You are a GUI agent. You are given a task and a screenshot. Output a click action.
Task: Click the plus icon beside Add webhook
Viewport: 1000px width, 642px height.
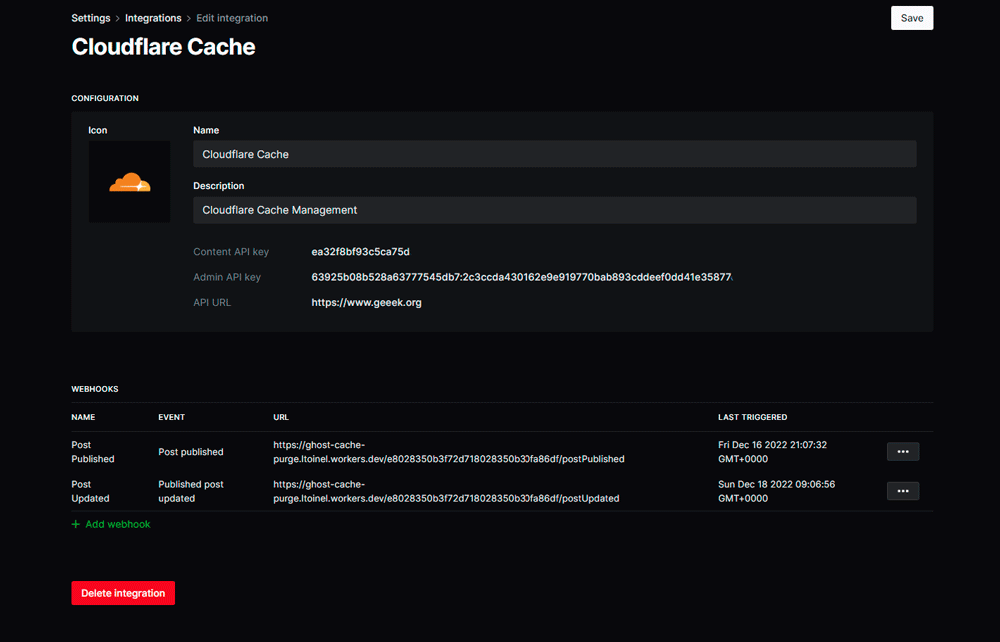pos(76,524)
